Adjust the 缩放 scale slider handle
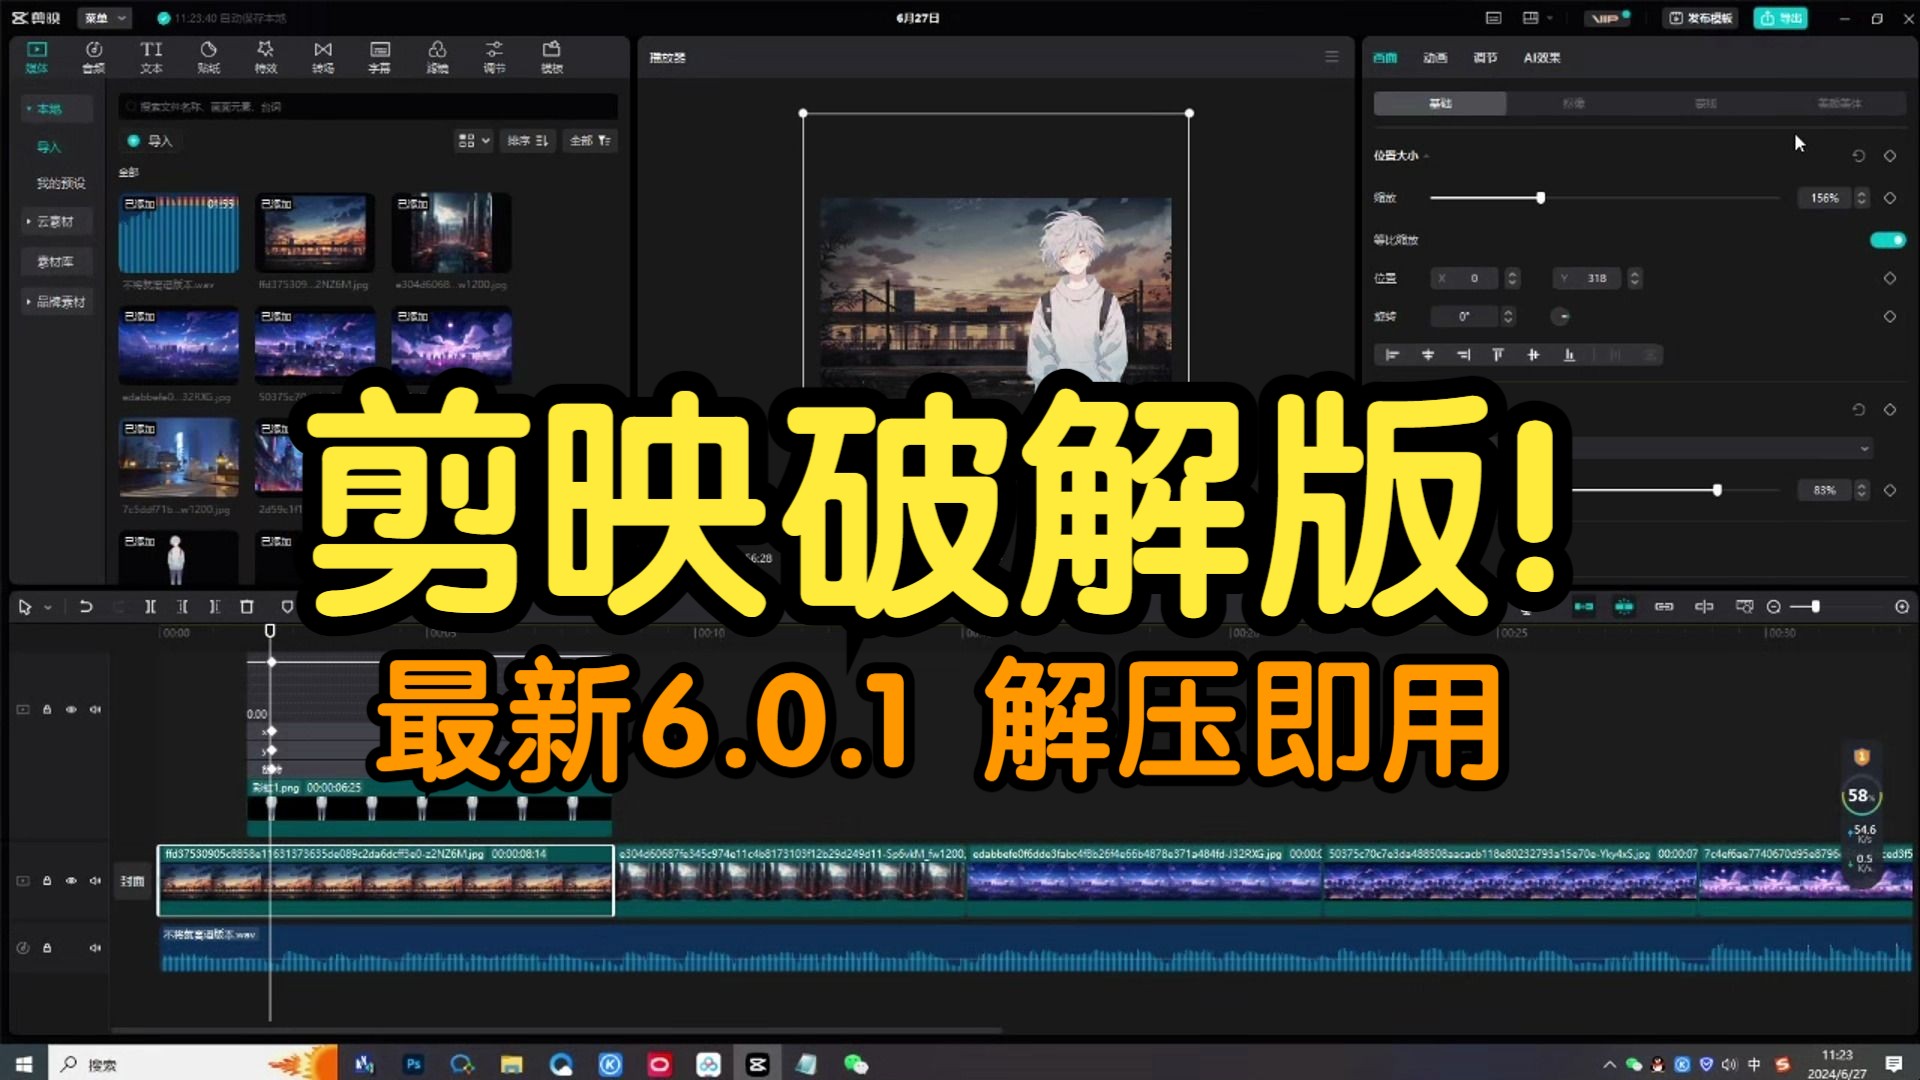 pyautogui.click(x=1541, y=198)
